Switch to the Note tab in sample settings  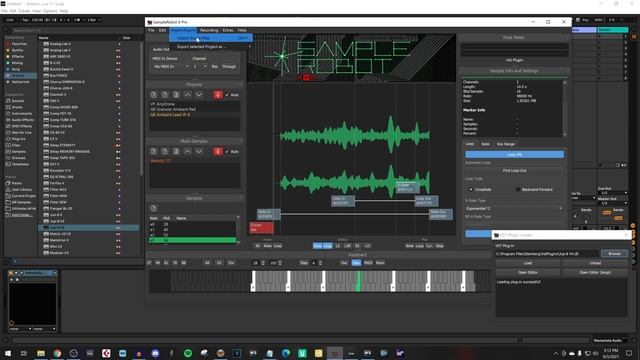(x=485, y=144)
